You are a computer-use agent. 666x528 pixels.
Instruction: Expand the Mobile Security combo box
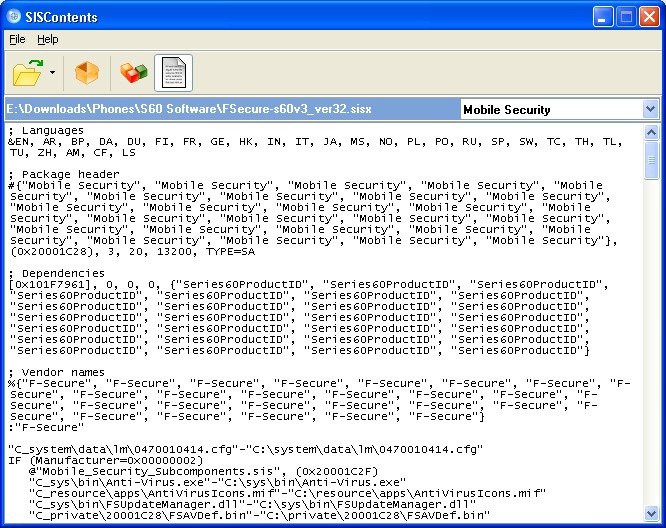point(650,109)
